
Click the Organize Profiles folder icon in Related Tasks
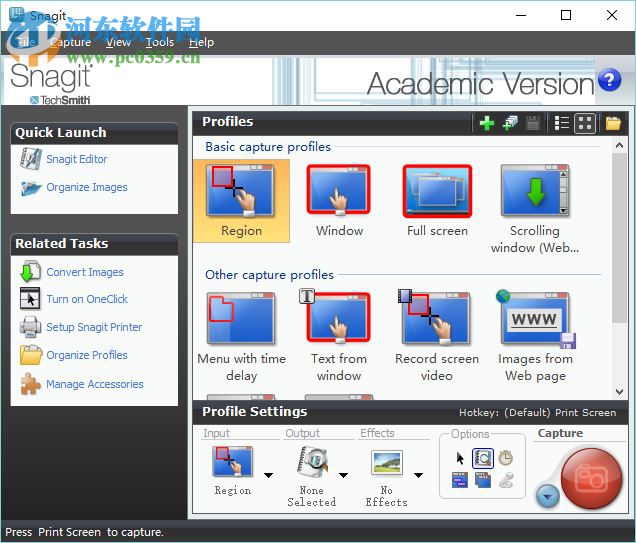pyautogui.click(x=31, y=355)
